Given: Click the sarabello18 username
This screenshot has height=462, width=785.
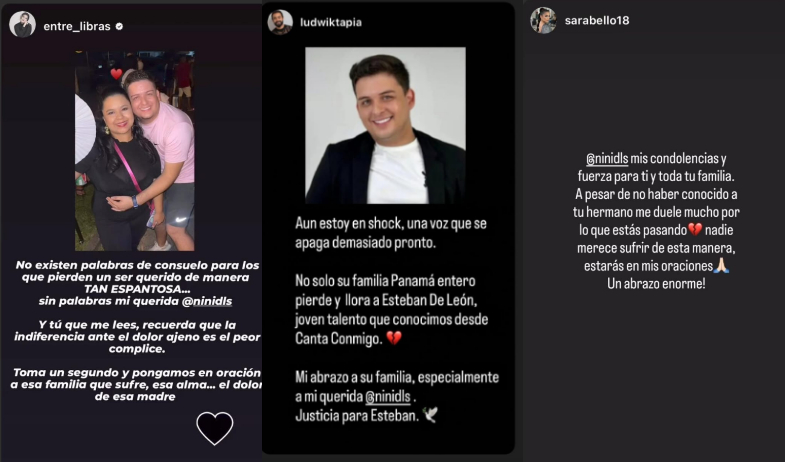Looking at the screenshot, I should click(x=597, y=21).
